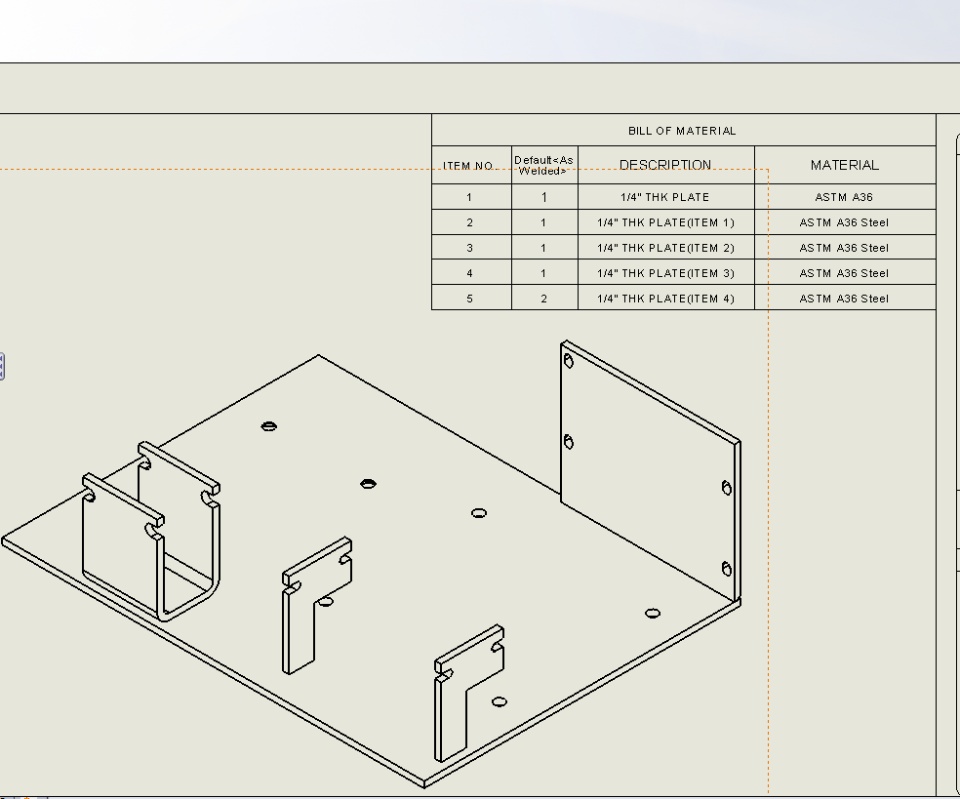
Task: Select '1/4" THK PLATE(ITEM 1)' description cell
Action: [666, 222]
